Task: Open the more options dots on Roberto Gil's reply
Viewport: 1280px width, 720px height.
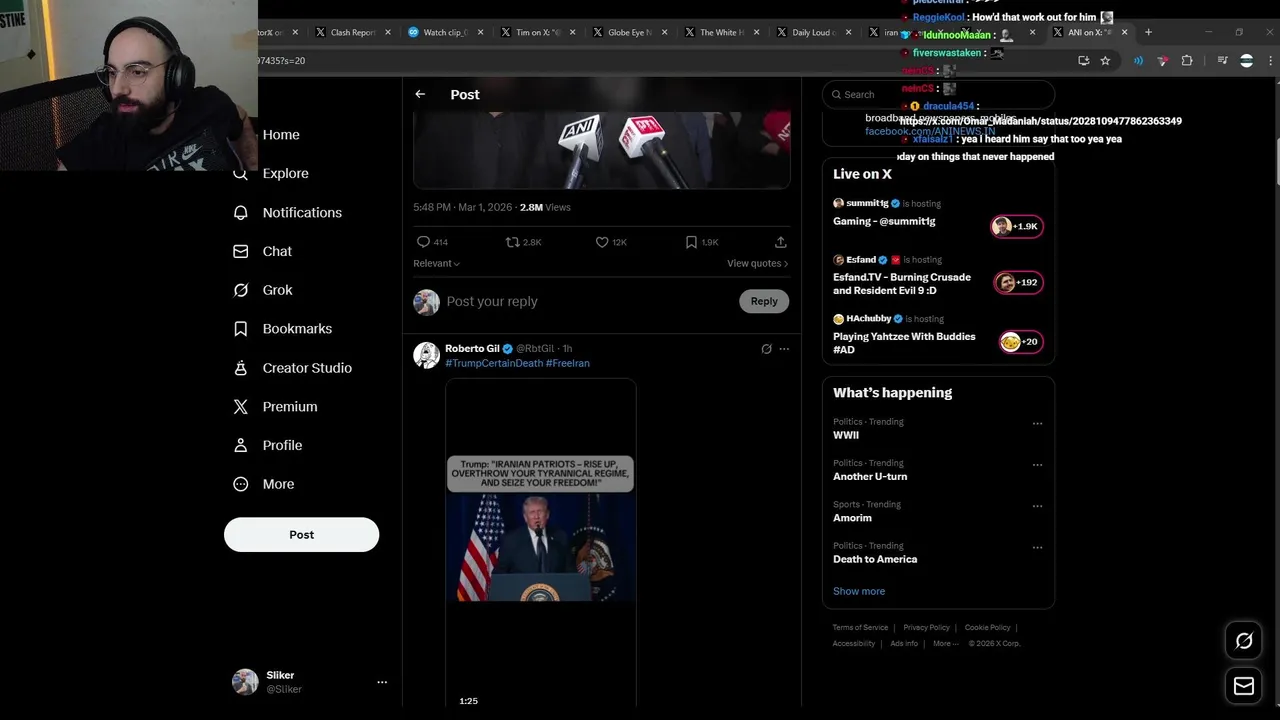Action: coord(784,349)
